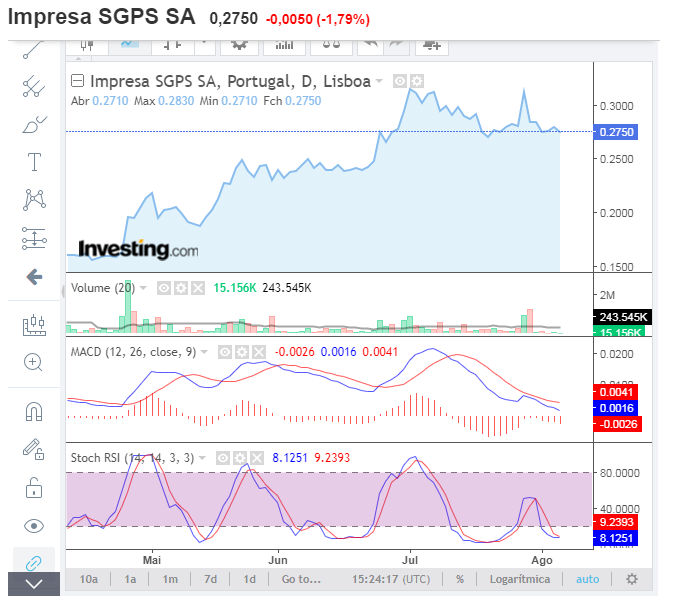Image resolution: width=675 pixels, height=597 pixels.
Task: Open chart properties gear in top toolbar
Action: (x=239, y=46)
